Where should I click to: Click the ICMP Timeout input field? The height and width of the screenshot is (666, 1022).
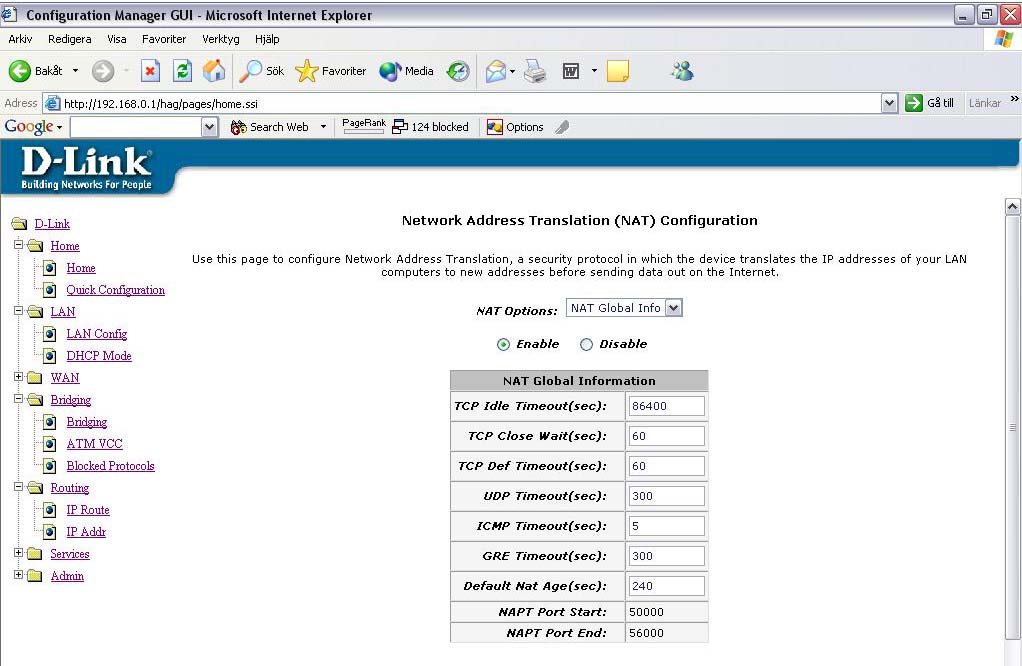[x=666, y=526]
